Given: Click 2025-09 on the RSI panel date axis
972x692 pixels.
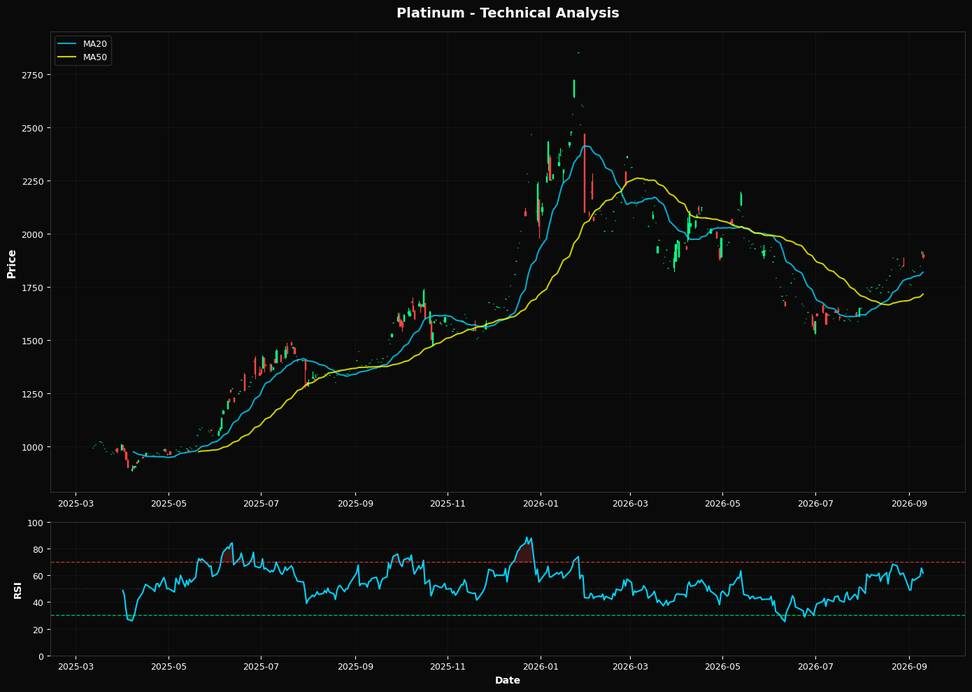Looking at the screenshot, I should coord(355,667).
